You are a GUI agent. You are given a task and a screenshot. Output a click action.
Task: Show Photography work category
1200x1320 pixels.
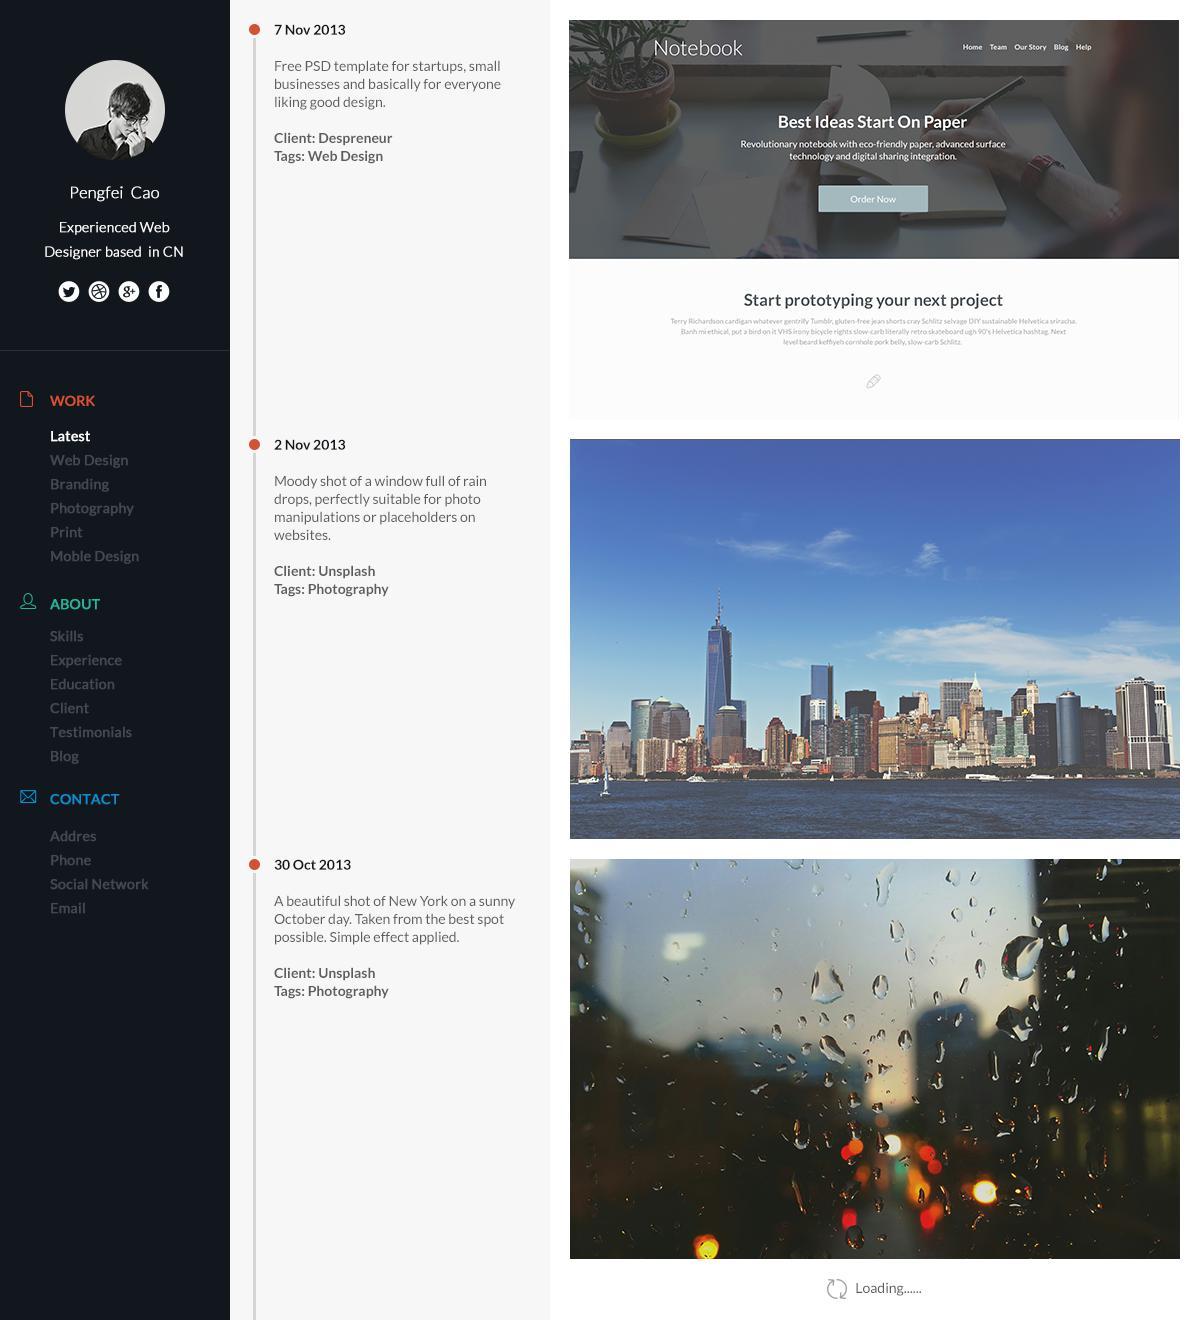click(x=92, y=508)
